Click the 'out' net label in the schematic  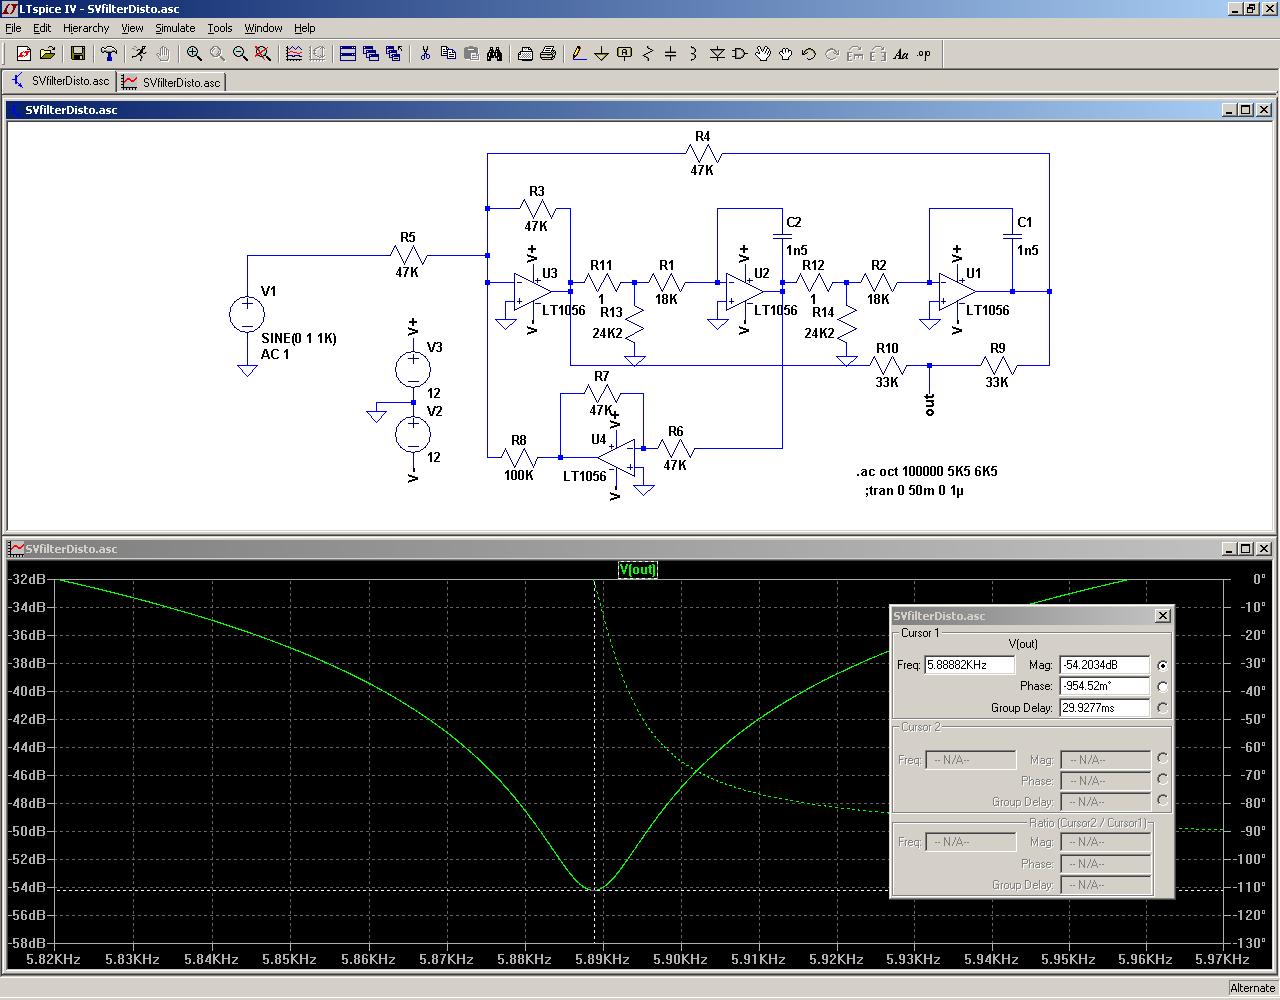click(x=930, y=404)
